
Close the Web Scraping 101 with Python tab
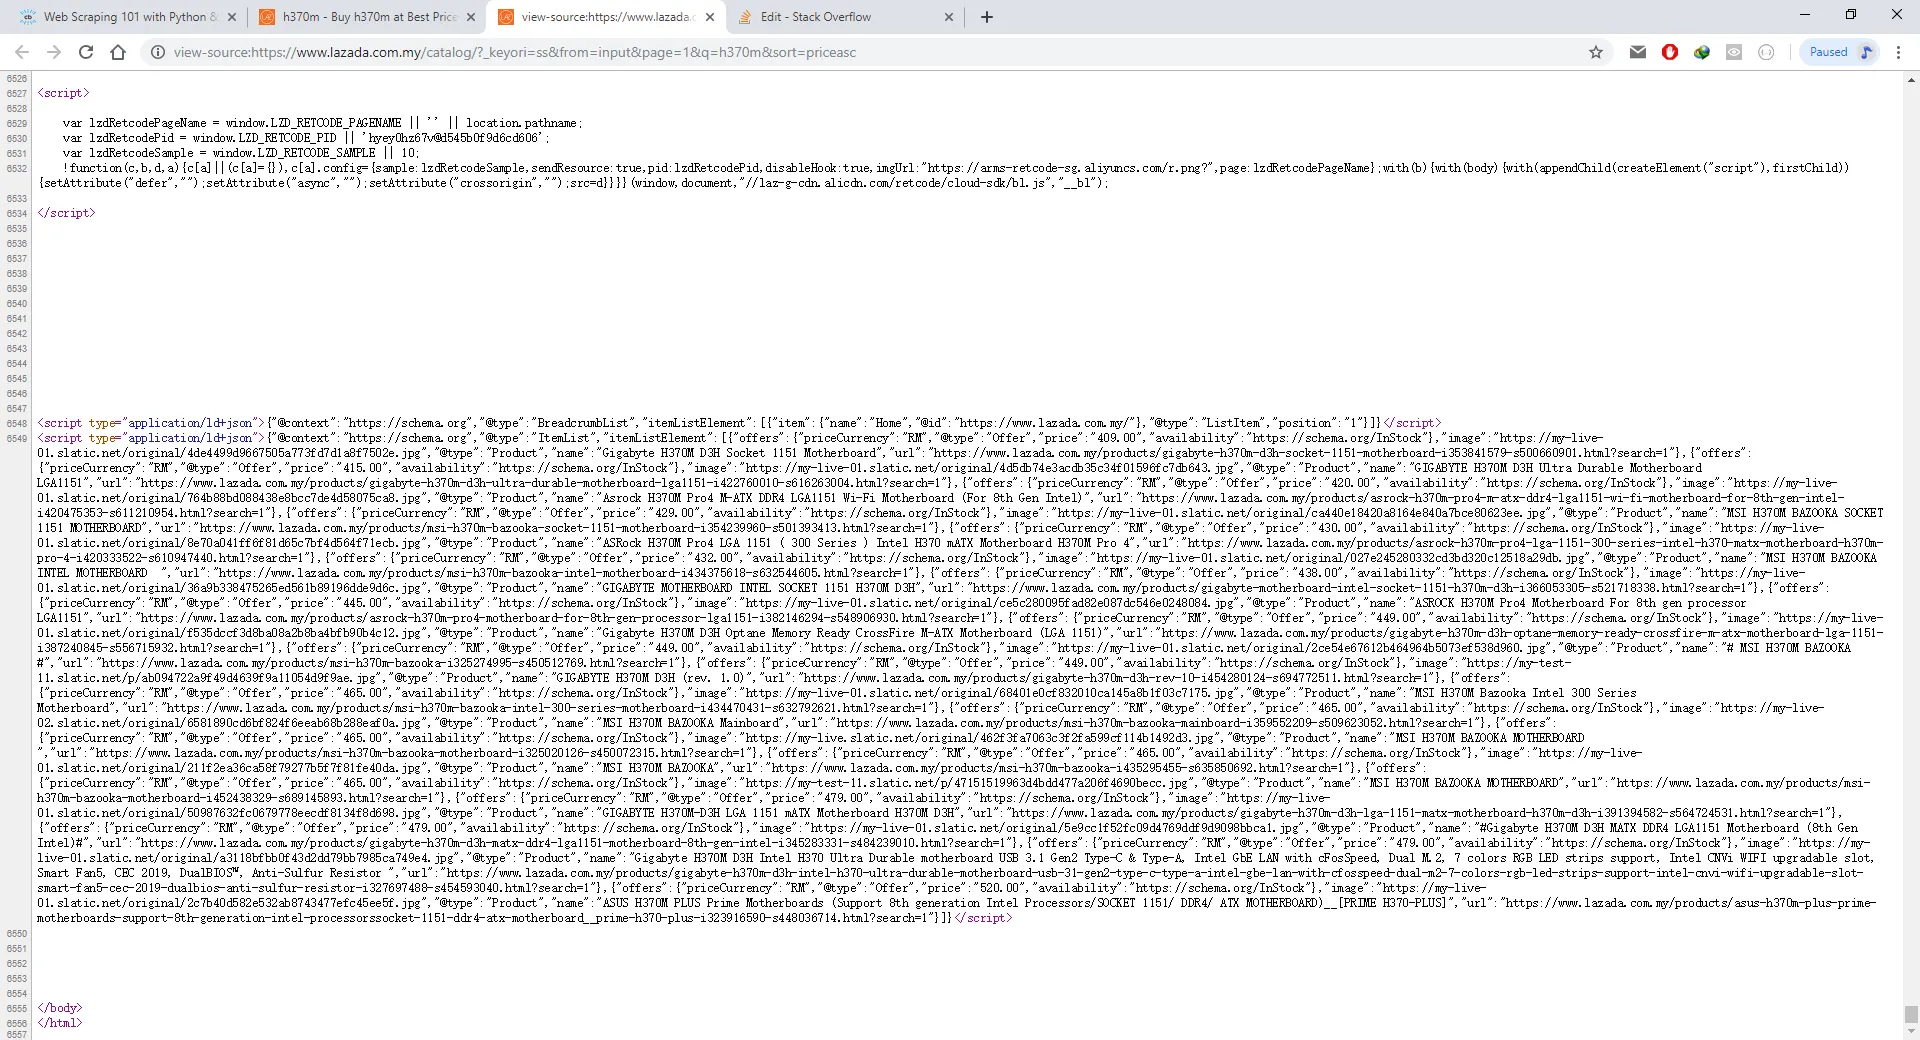pyautogui.click(x=231, y=17)
